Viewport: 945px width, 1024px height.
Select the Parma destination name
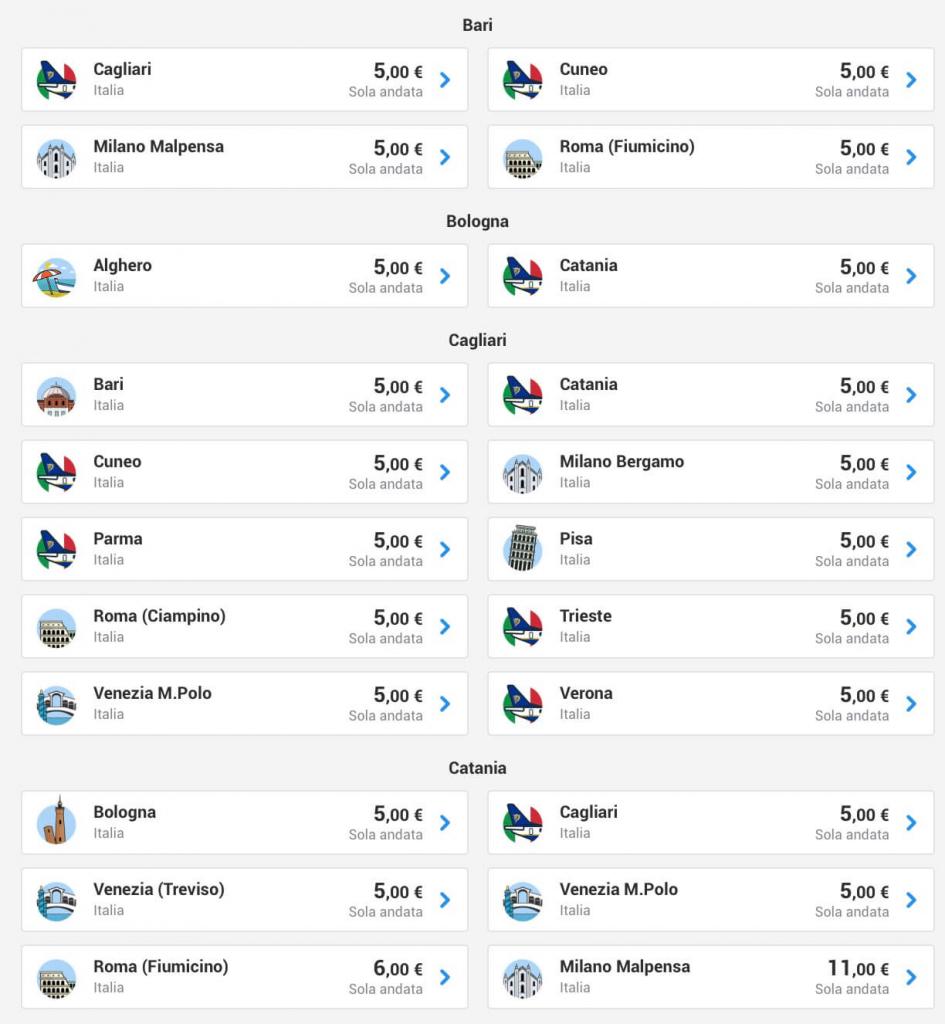(118, 539)
